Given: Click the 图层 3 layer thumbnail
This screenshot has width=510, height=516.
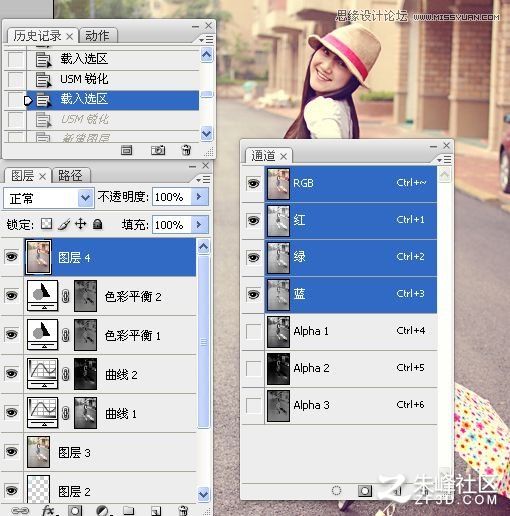Looking at the screenshot, I should tap(38, 452).
